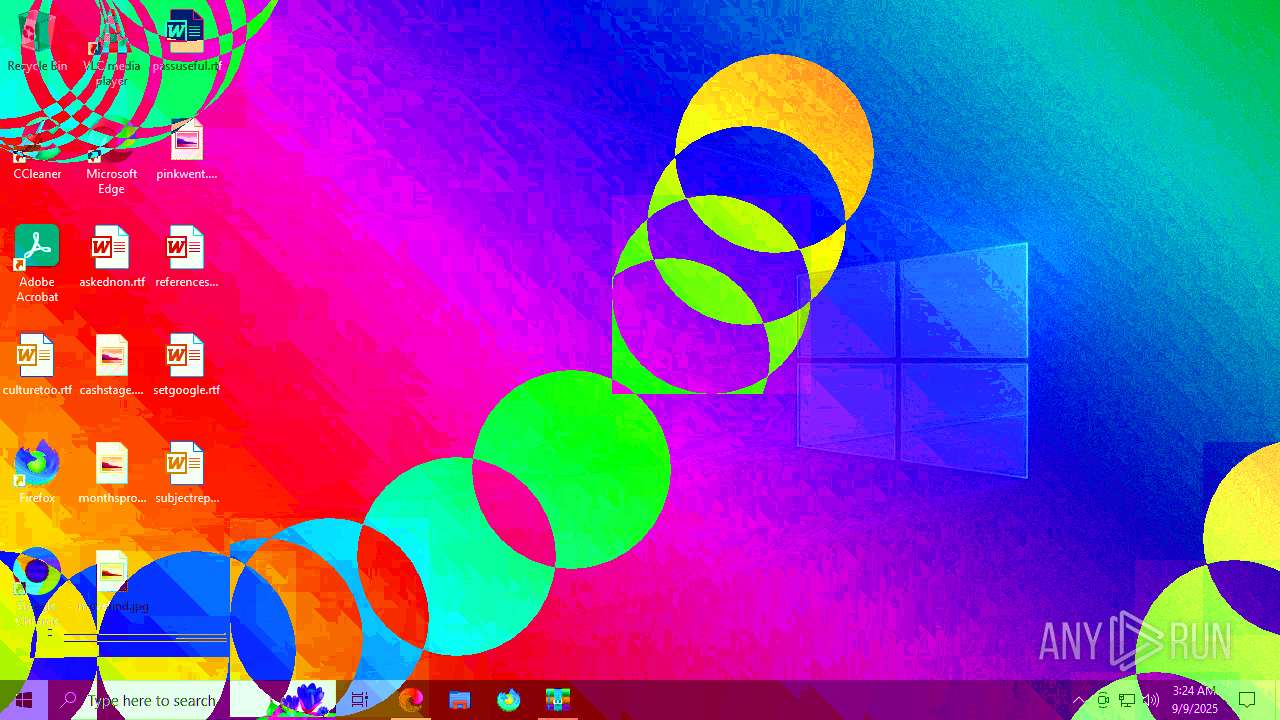The image size is (1280, 720).
Task: Select the subjectrep document icon
Action: [x=186, y=473]
